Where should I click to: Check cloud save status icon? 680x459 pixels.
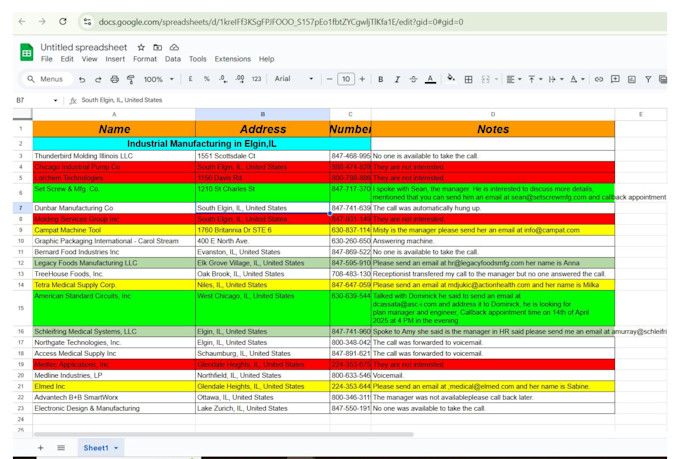(174, 47)
